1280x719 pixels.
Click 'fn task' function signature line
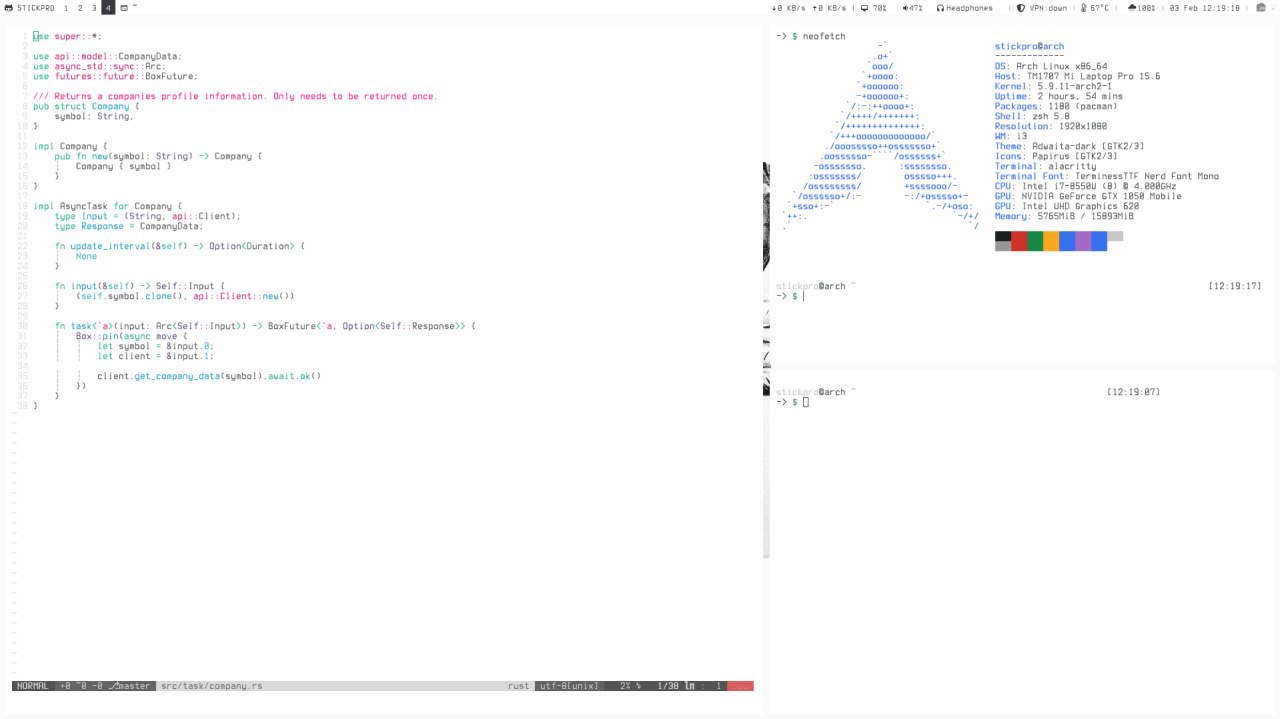pos(266,326)
